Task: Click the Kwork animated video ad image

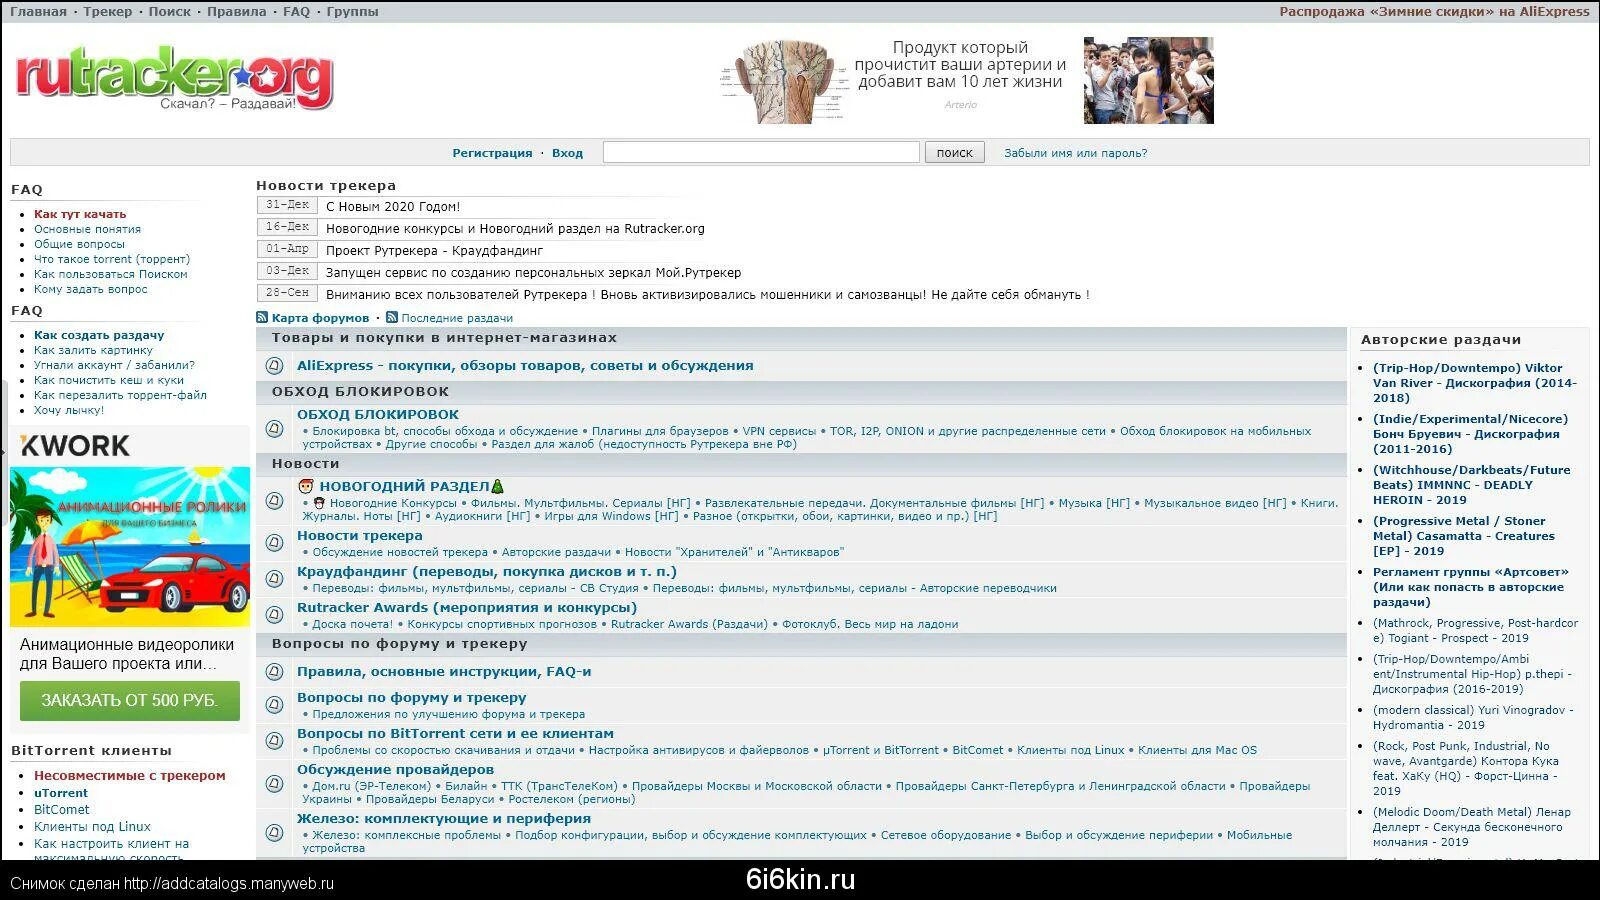Action: click(x=130, y=546)
